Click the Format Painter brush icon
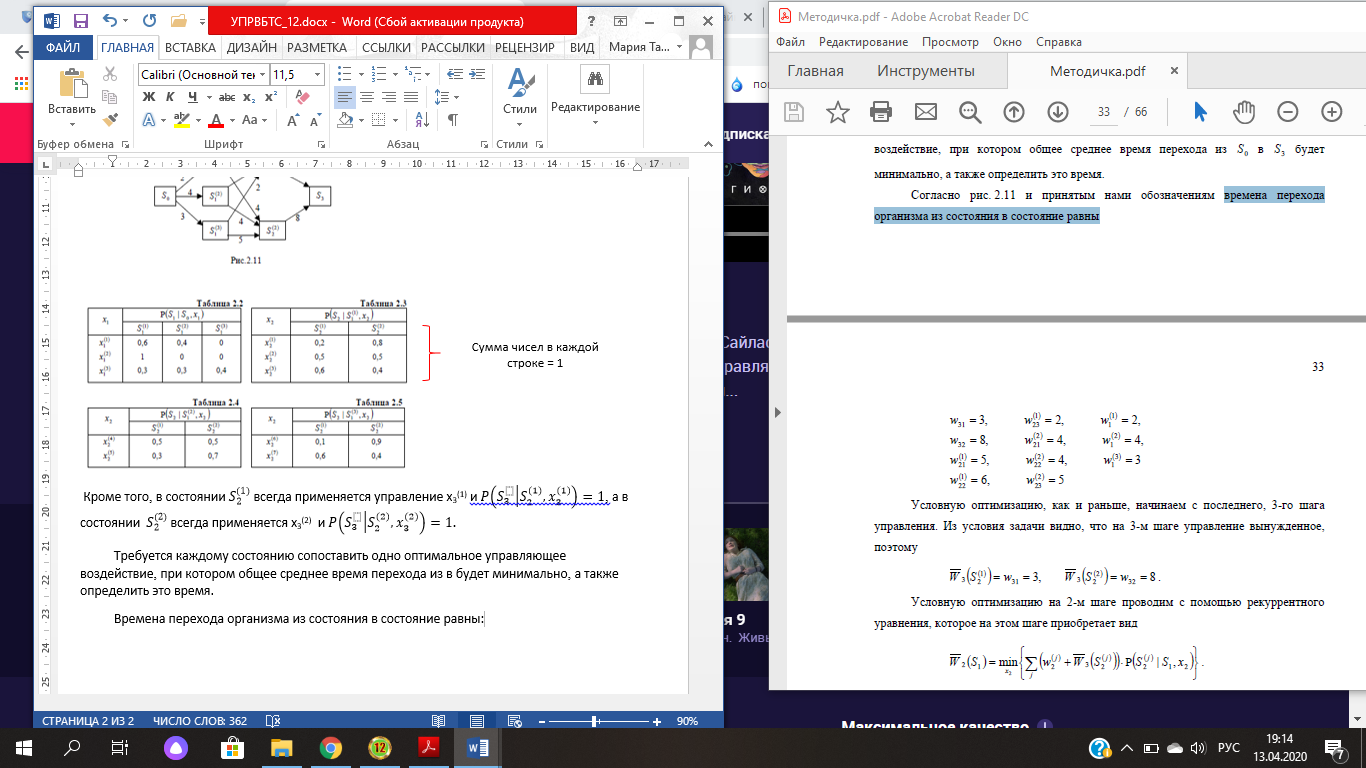This screenshot has width=1366, height=768. (110, 119)
